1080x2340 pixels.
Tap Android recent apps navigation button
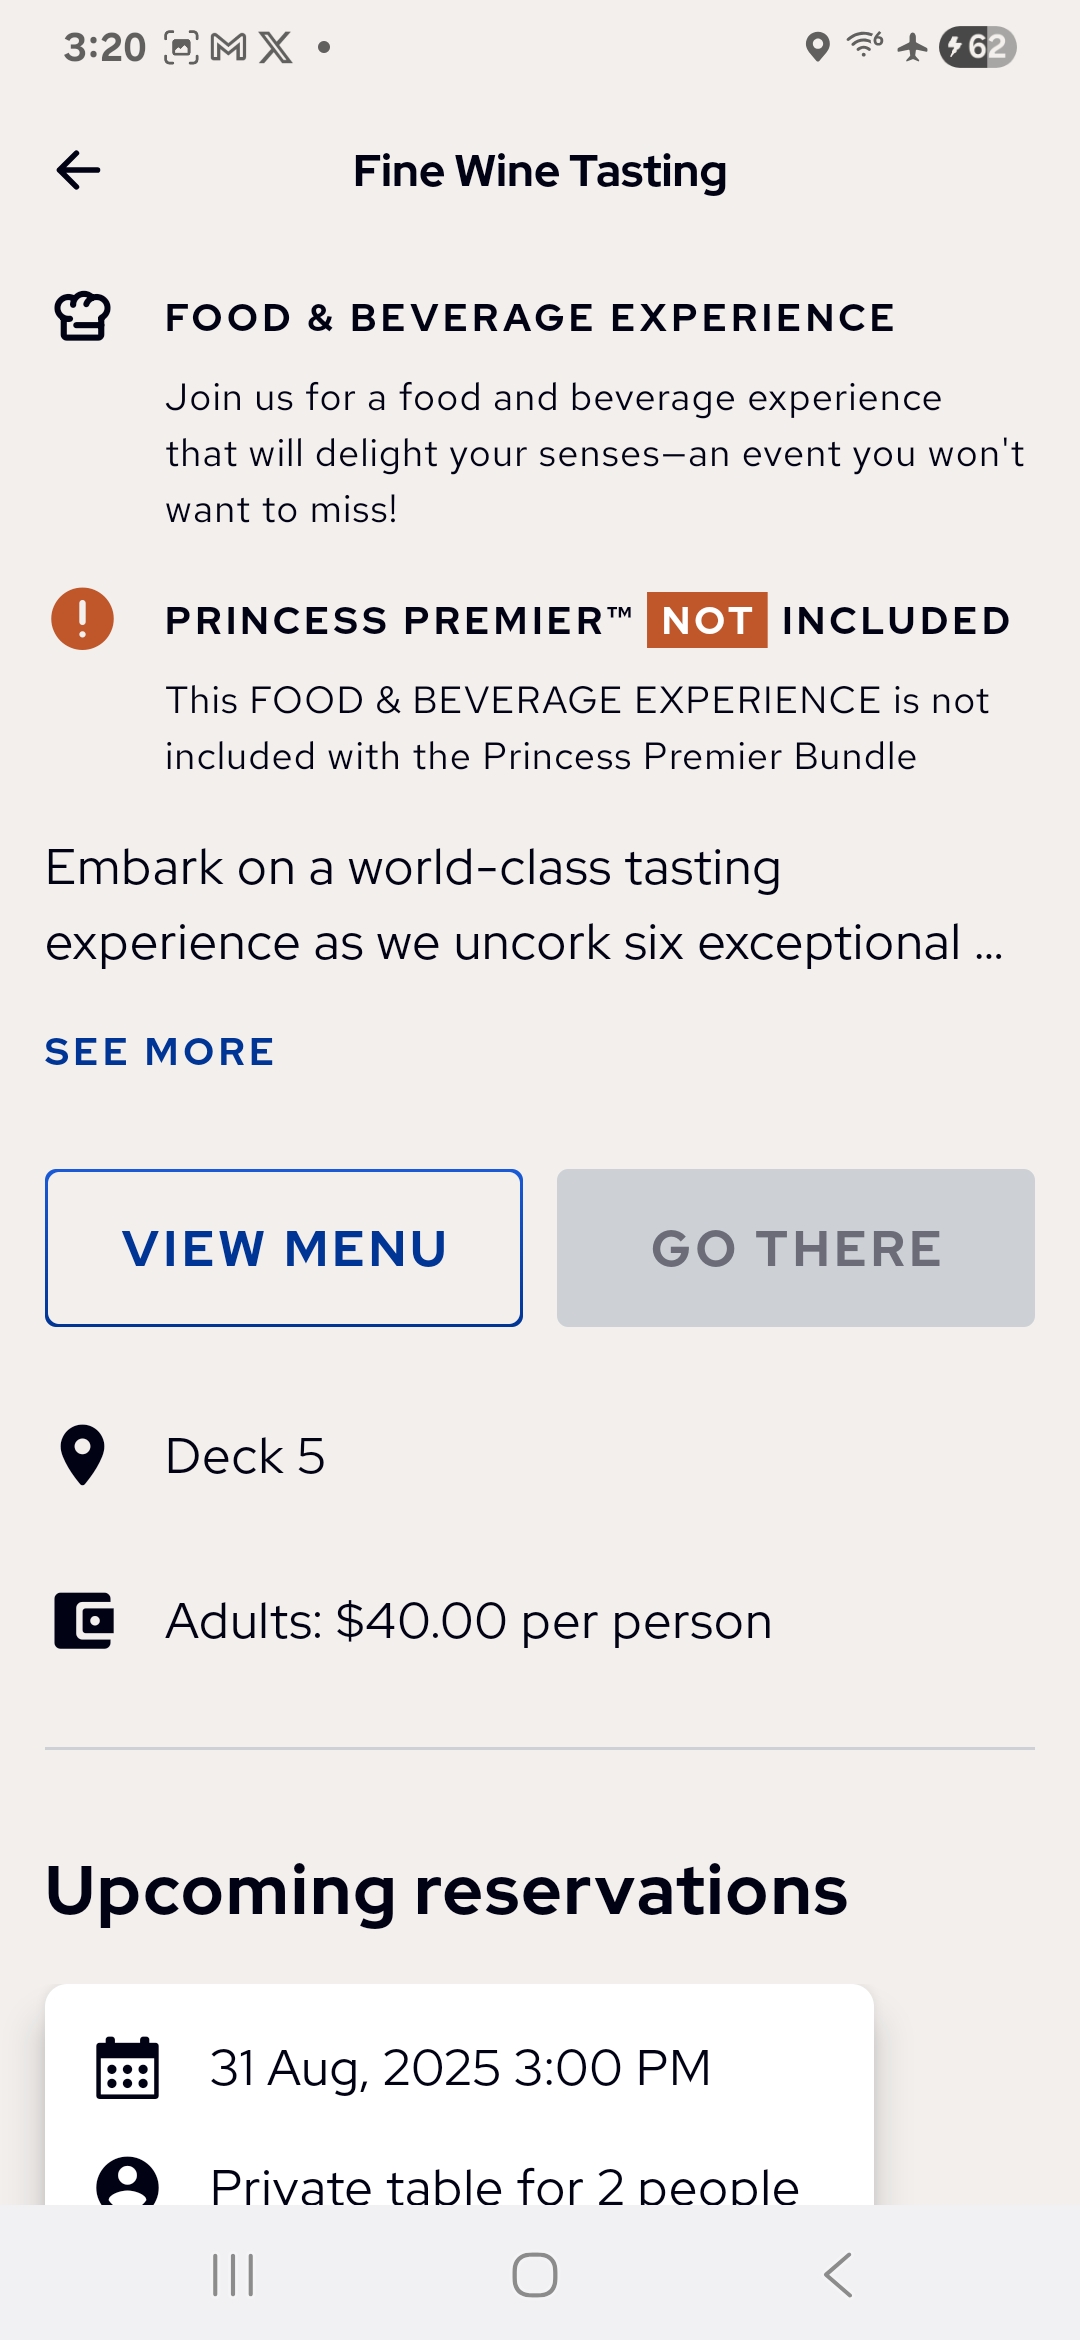coord(233,2275)
